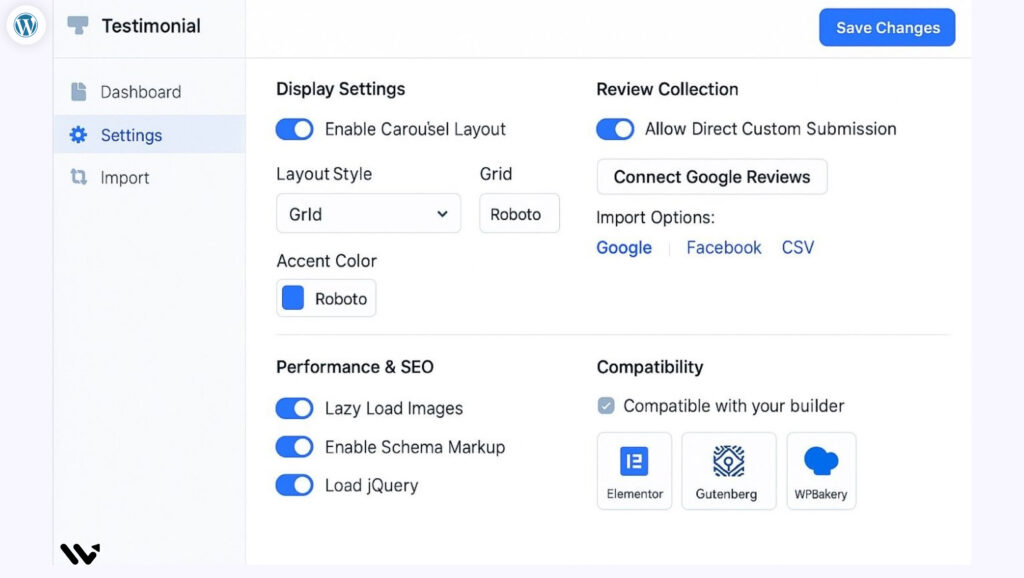Click the Grid field showing Roboto
Screen dimensions: 1024x578
519,214
